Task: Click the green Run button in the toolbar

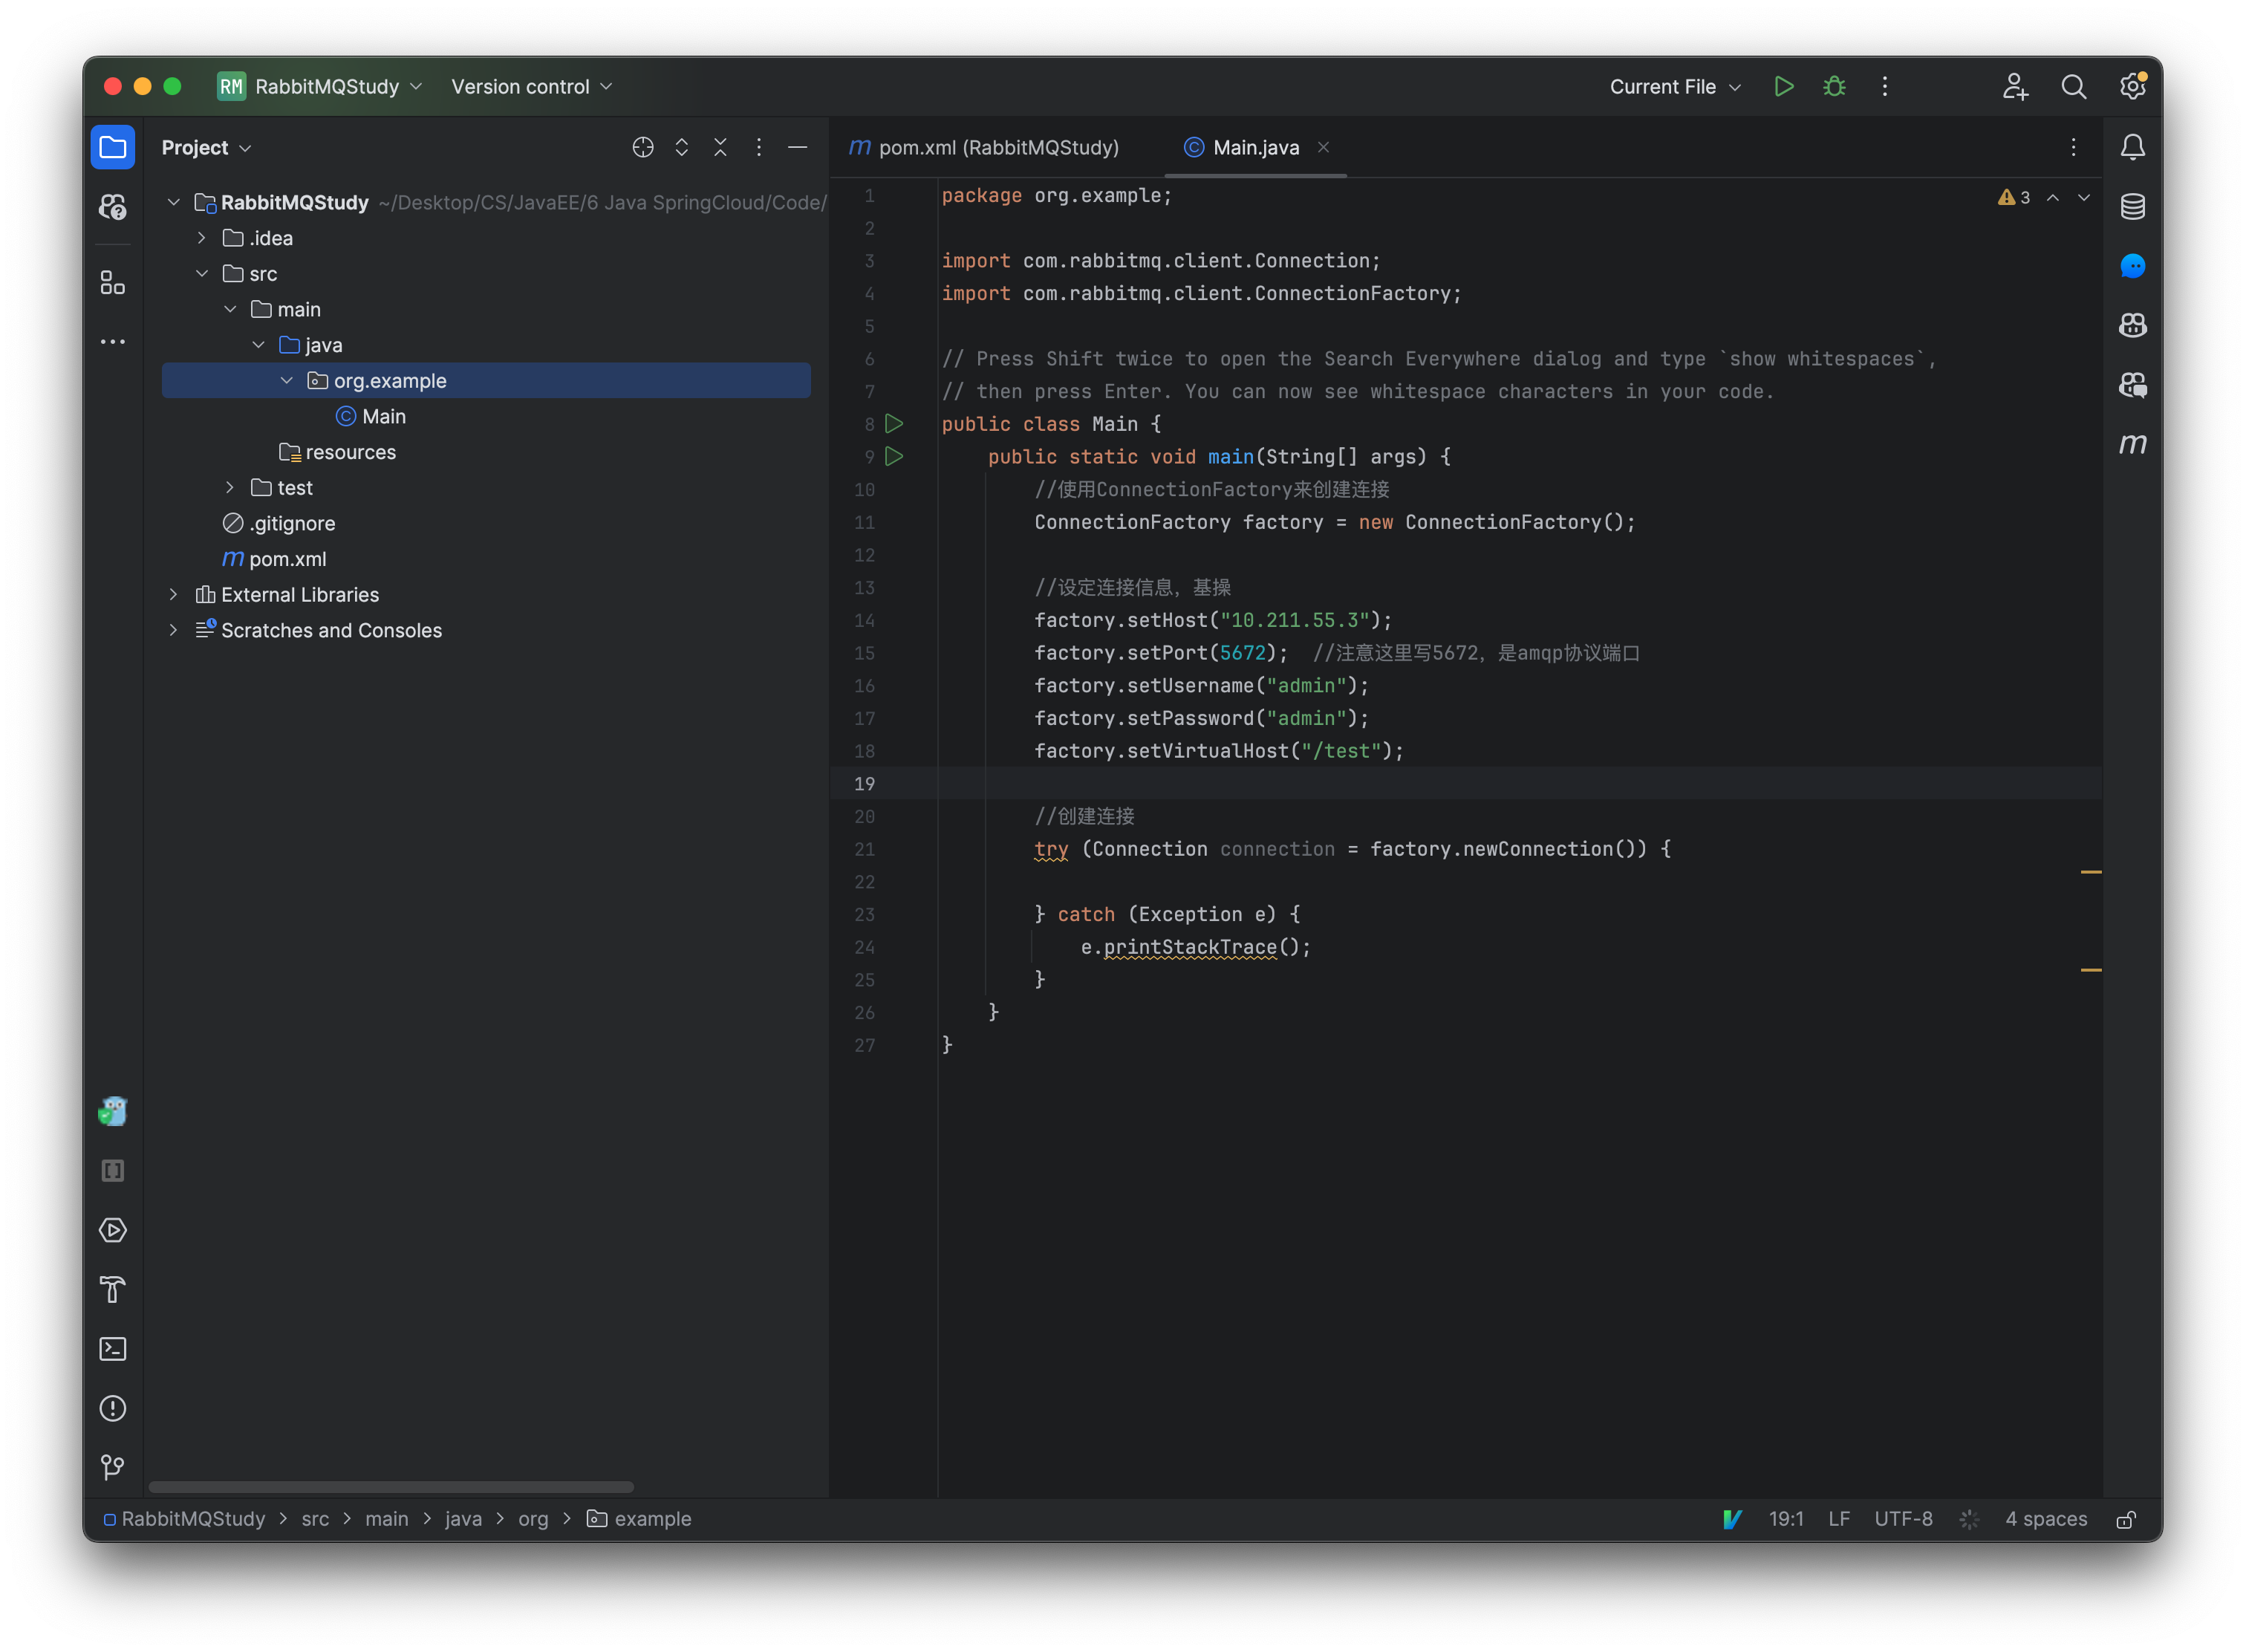Action: pos(1783,87)
